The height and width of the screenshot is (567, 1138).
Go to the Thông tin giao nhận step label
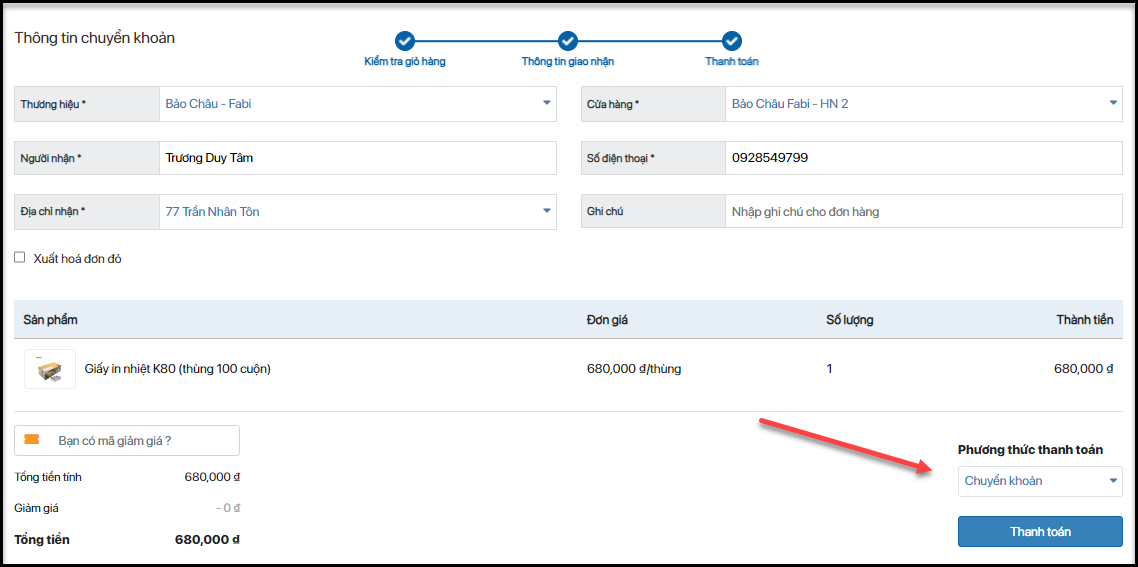tap(568, 62)
